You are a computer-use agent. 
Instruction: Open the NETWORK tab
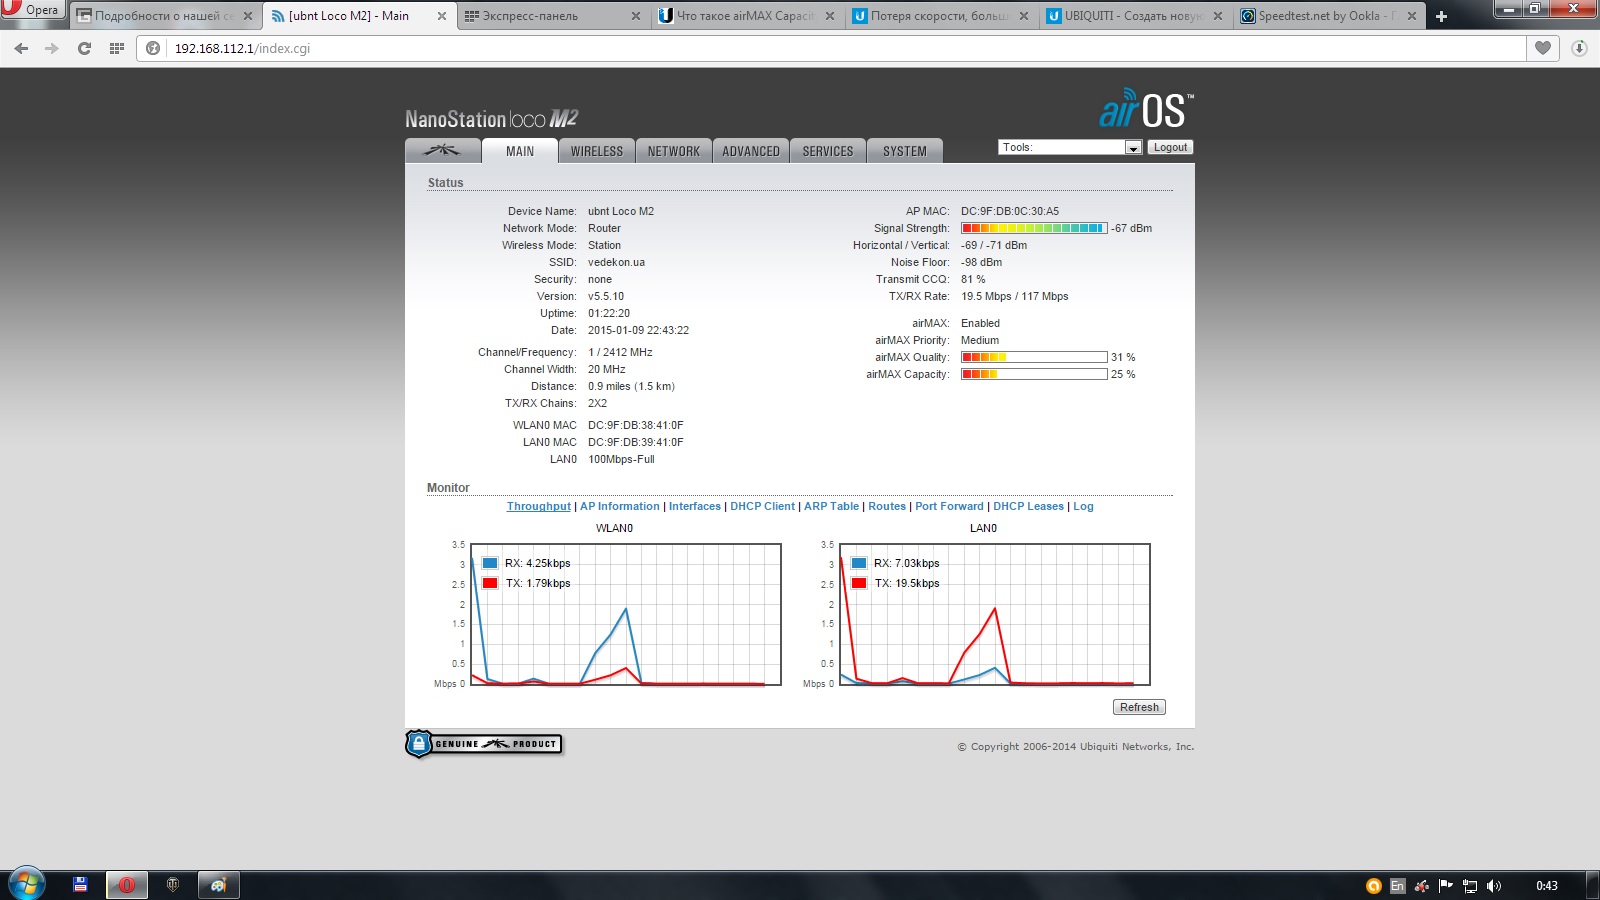point(673,151)
